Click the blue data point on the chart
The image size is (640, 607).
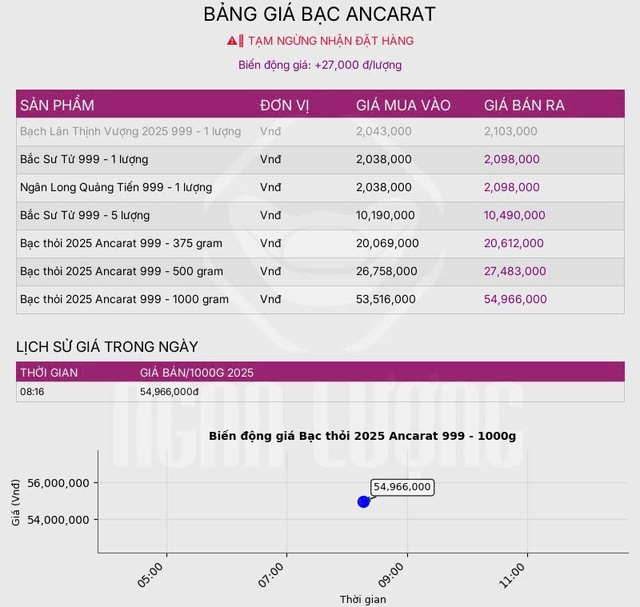tap(363, 501)
